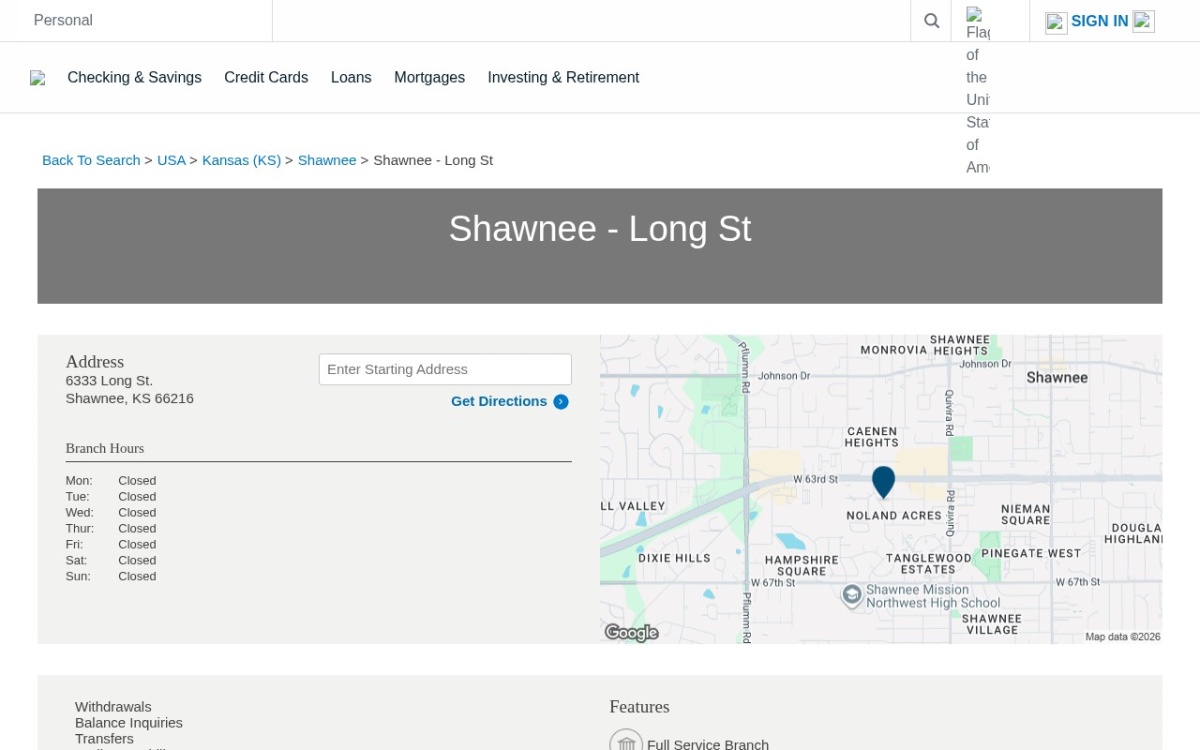Click the map near Noland Acres
The width and height of the screenshot is (1200, 750).
tap(894, 516)
